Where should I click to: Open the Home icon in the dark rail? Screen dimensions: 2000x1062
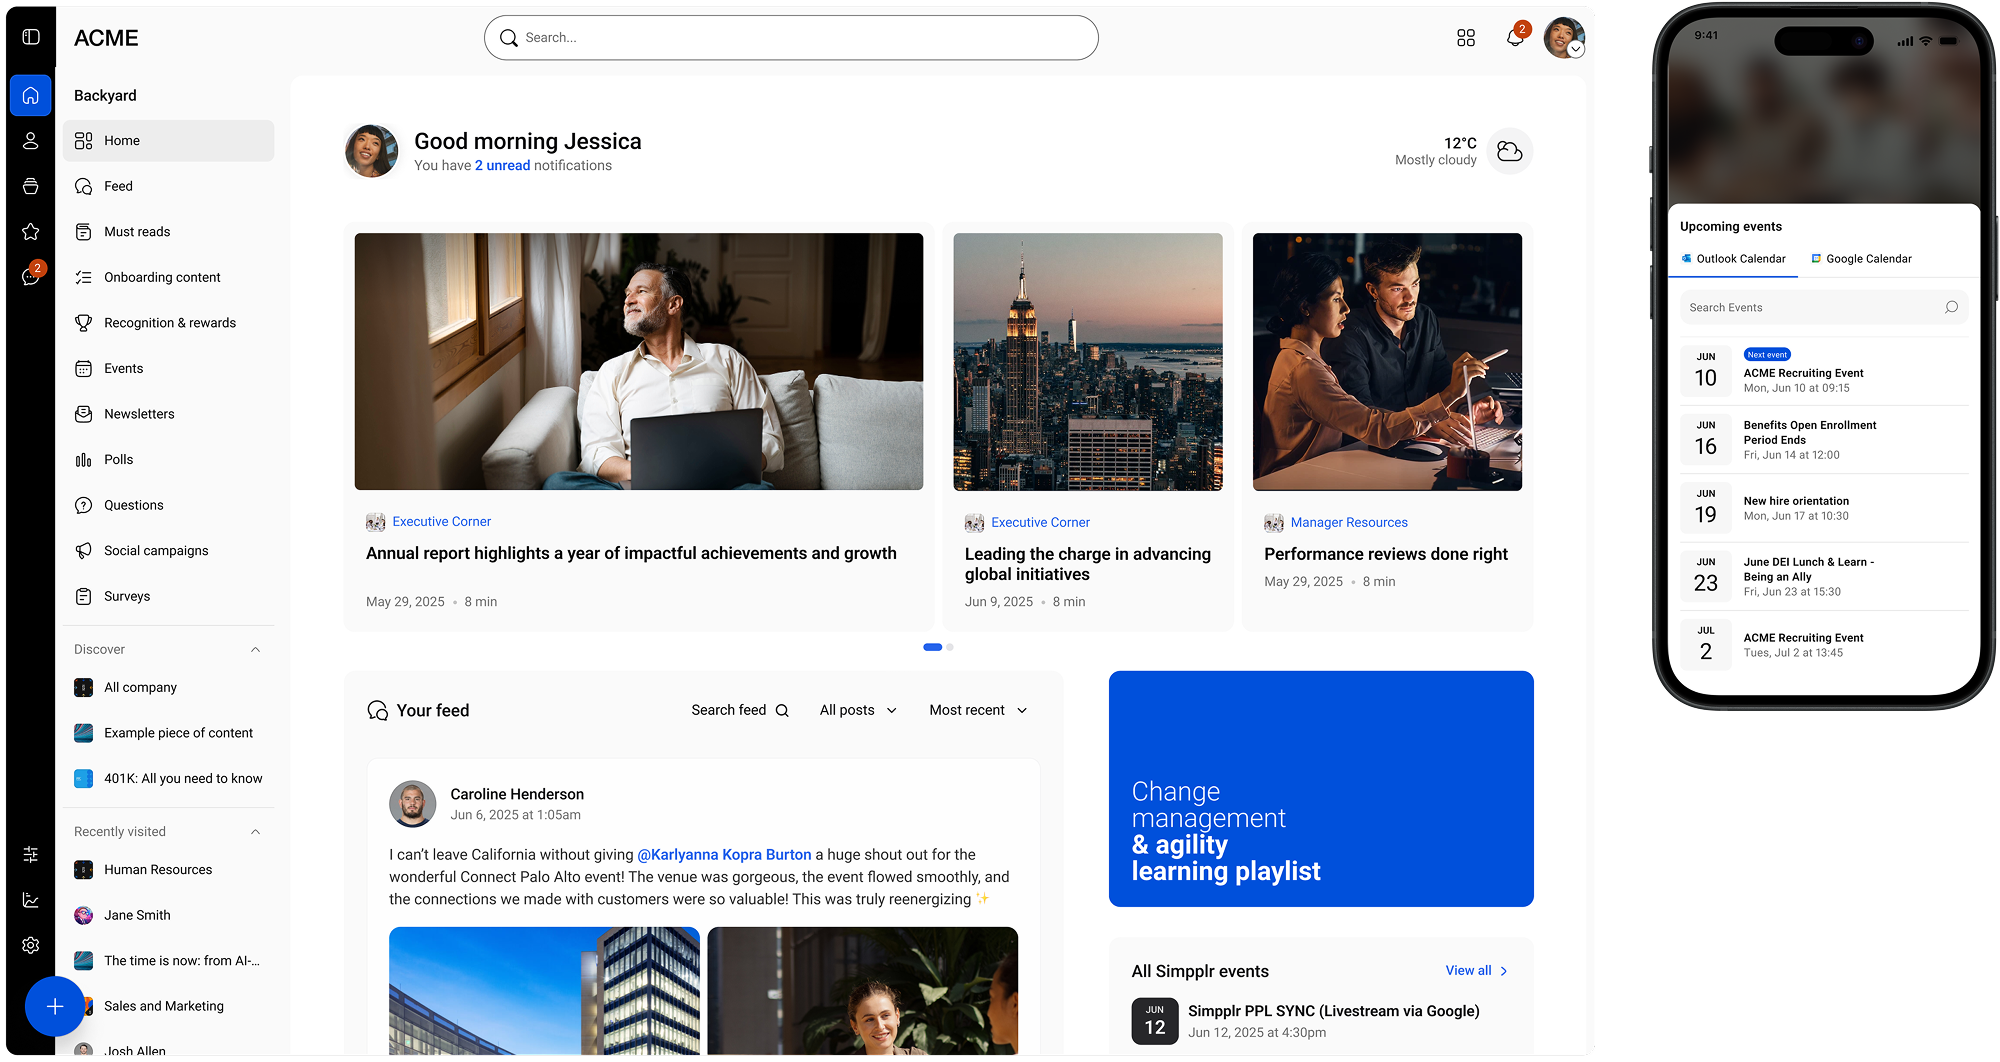pyautogui.click(x=31, y=95)
